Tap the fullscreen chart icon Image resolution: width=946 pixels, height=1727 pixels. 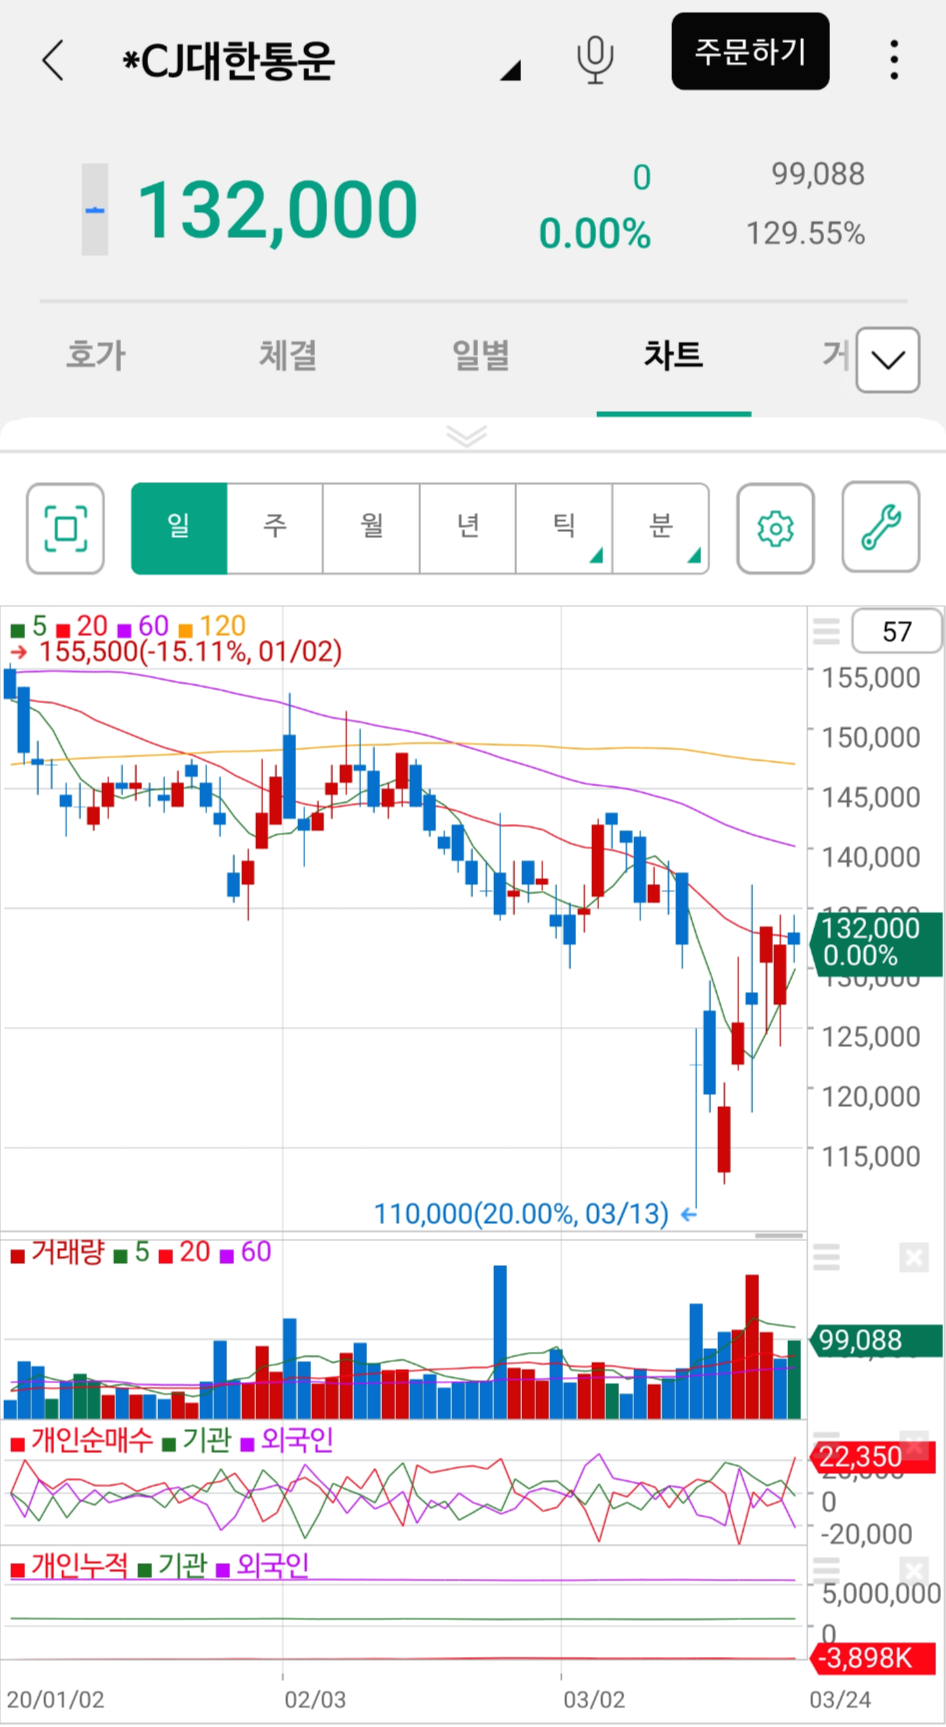pos(65,528)
